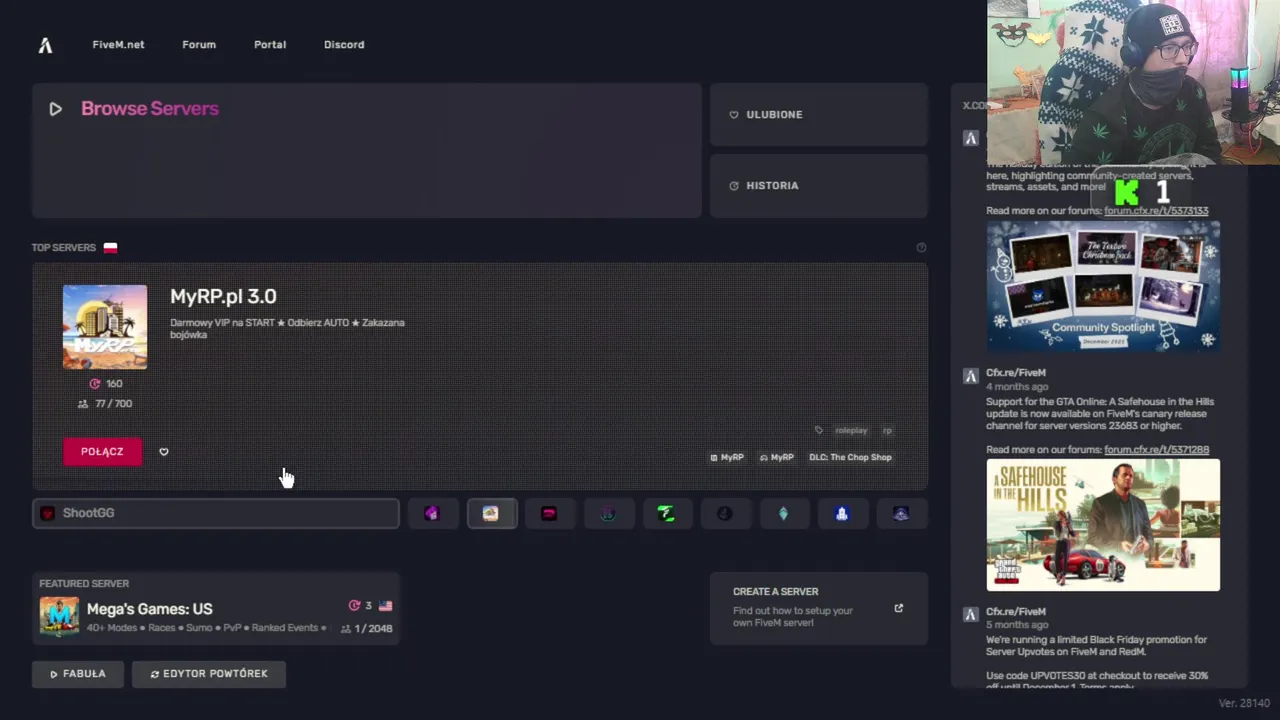Select the highlighted MyRP beach icon tile
This screenshot has width=1280, height=720.
click(491, 513)
